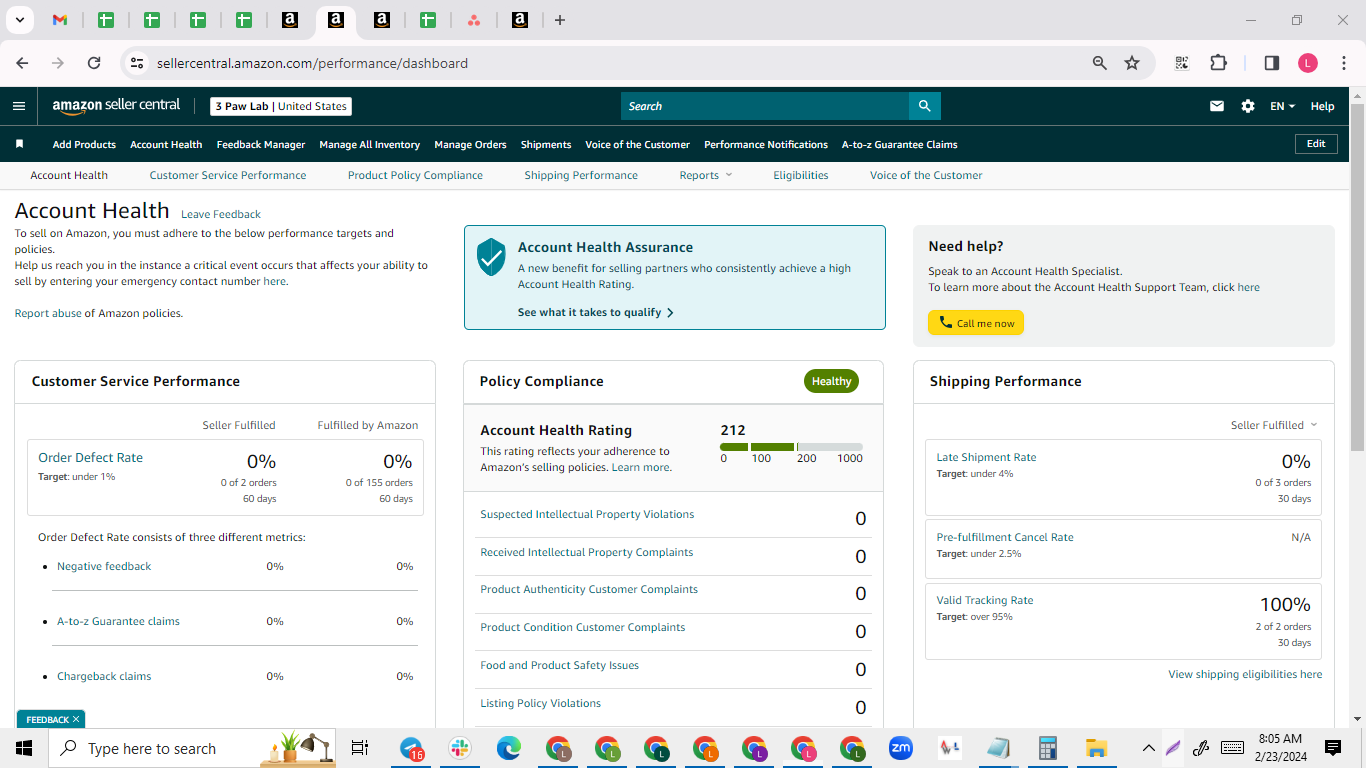Open the Customer Service Performance tab
1366x768 pixels.
(x=228, y=175)
